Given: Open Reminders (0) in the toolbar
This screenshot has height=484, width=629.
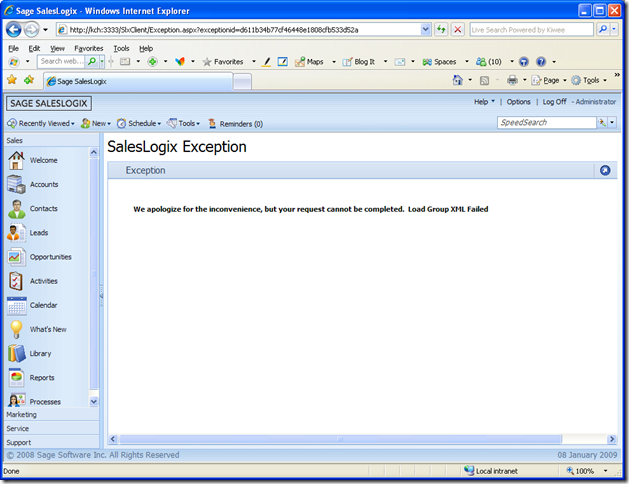Looking at the screenshot, I should [235, 124].
